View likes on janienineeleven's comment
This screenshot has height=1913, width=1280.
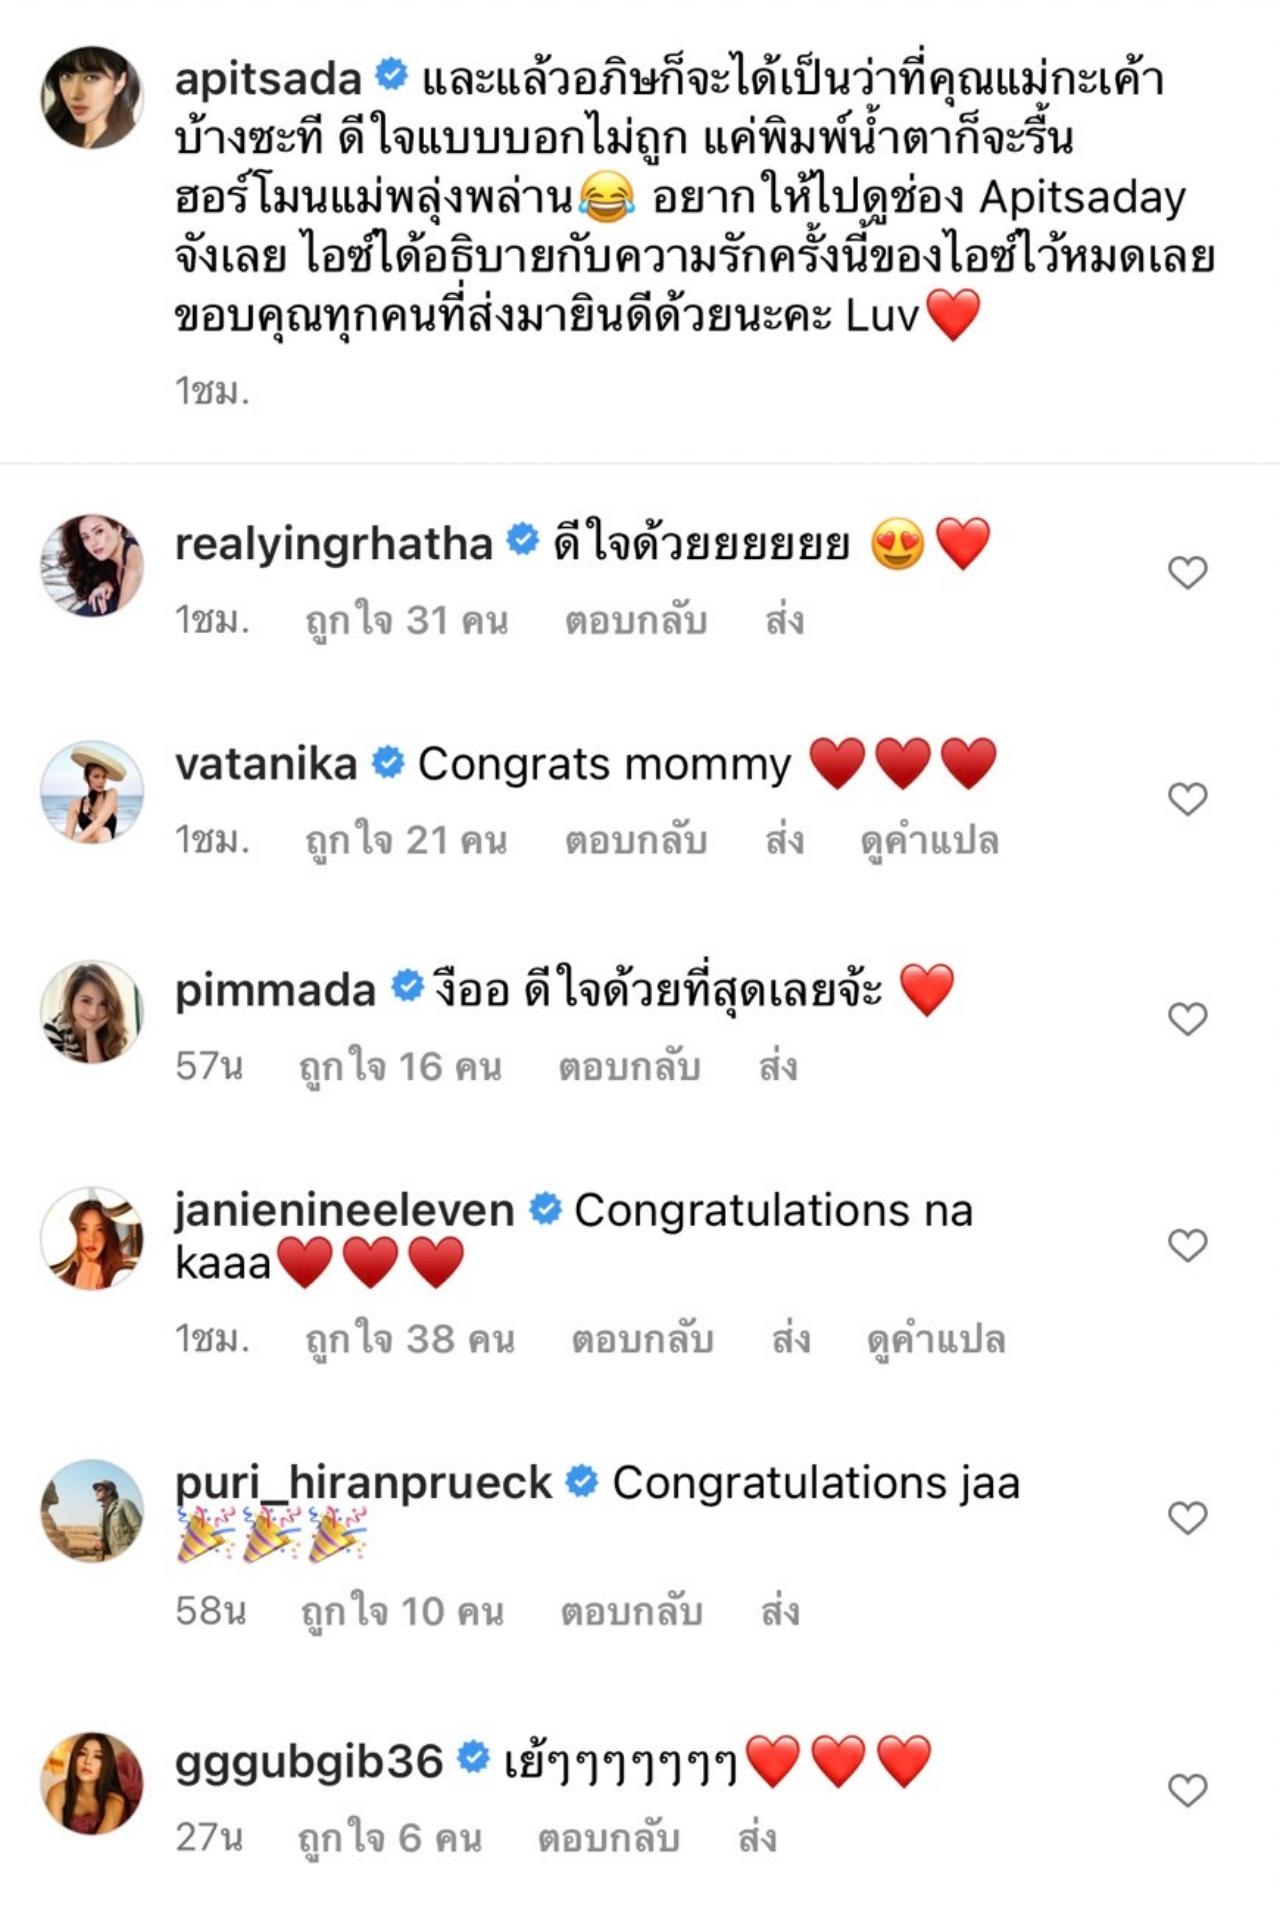[410, 1340]
